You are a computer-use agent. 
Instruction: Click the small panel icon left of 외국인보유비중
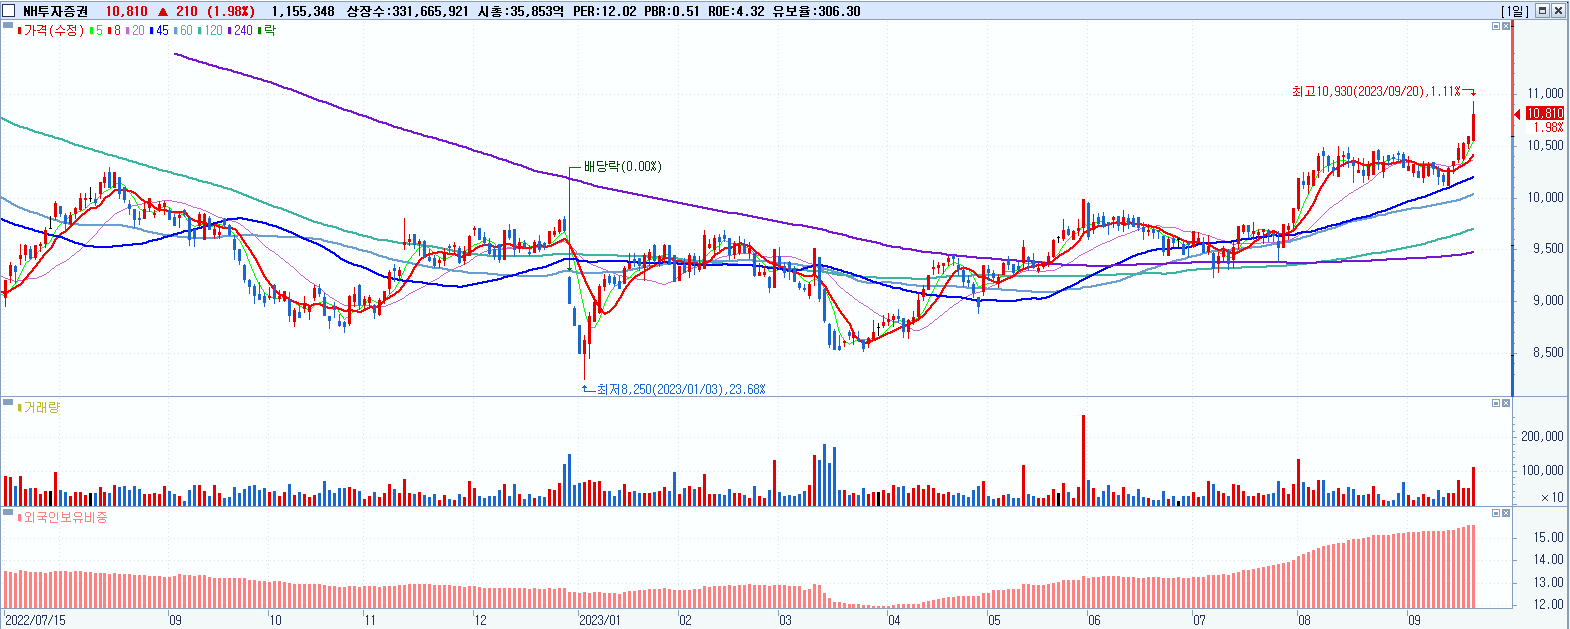(7, 514)
